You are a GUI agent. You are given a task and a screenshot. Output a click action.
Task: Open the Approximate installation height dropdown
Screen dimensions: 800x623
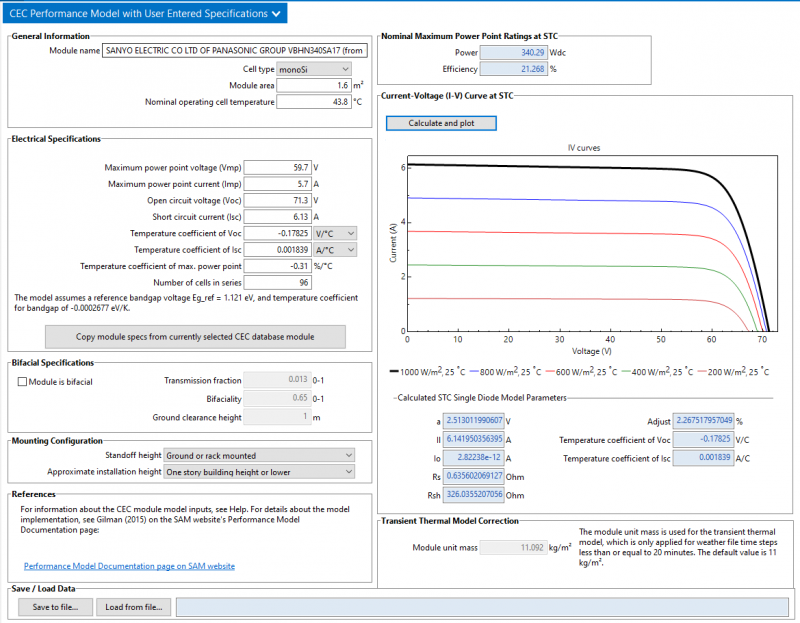259,471
